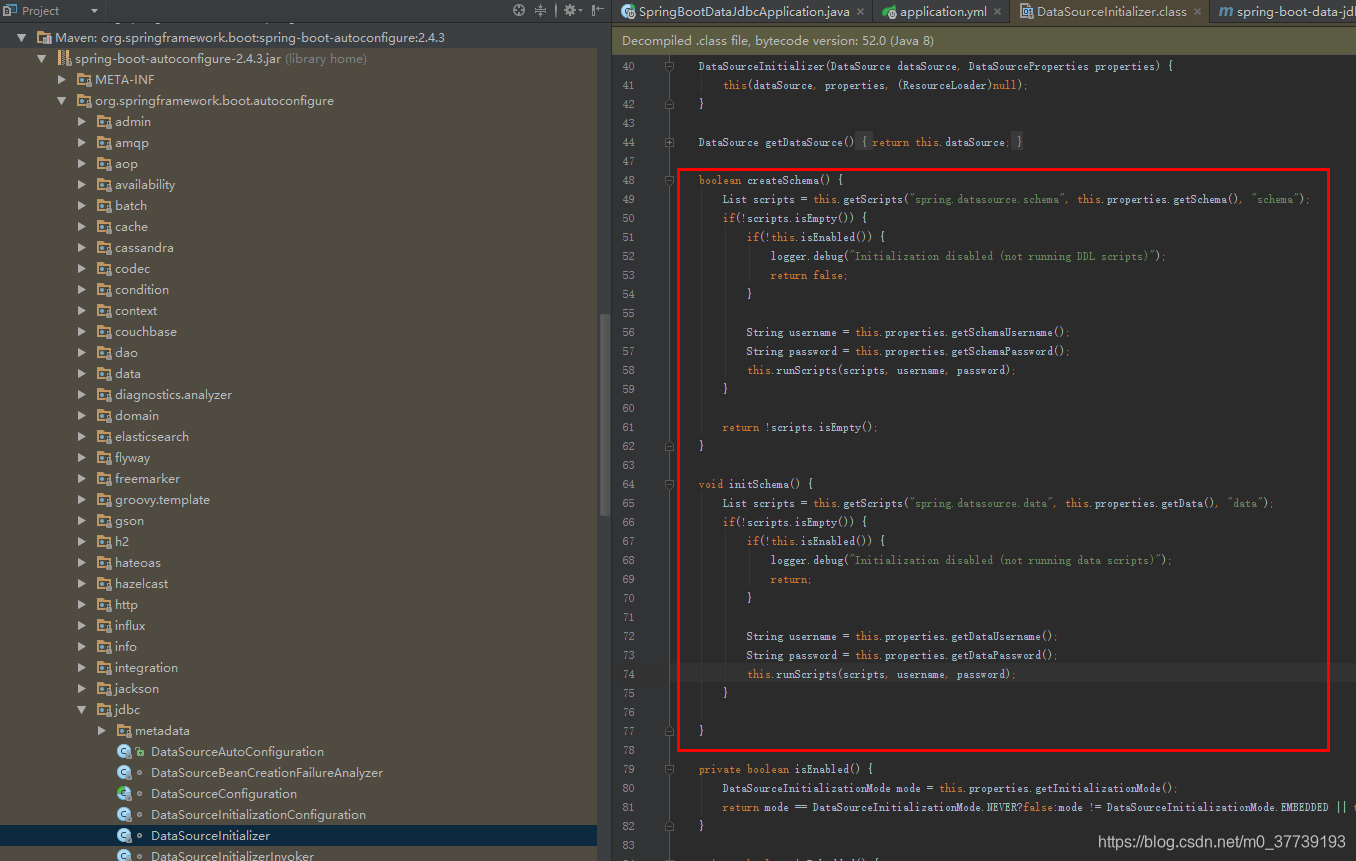Close the SpringBootDataJdbcApplication.java tab
Screen dimensions: 1356x861
tap(860, 12)
